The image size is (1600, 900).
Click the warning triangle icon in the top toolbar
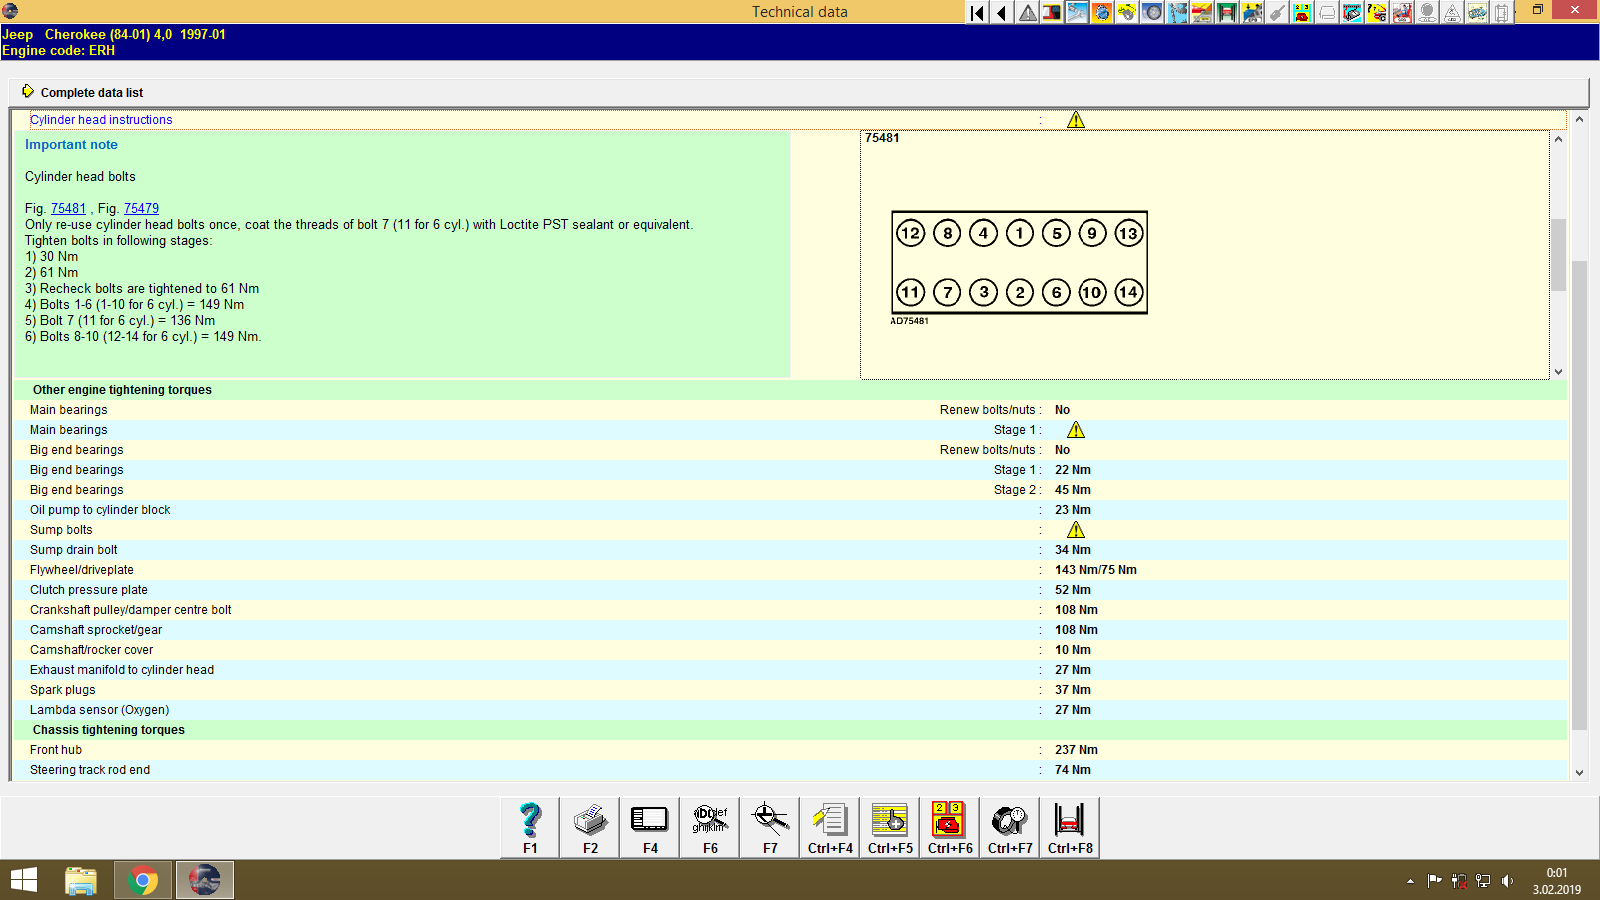pos(1026,13)
